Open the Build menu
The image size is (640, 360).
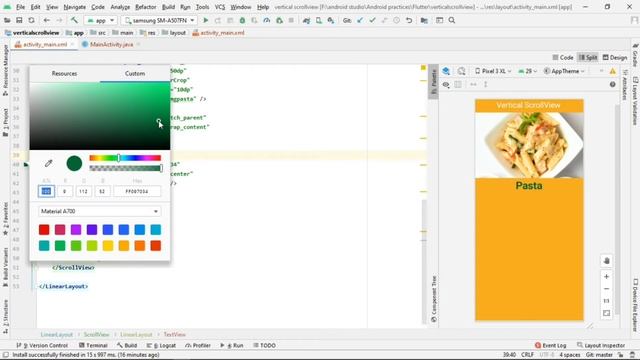168,7
